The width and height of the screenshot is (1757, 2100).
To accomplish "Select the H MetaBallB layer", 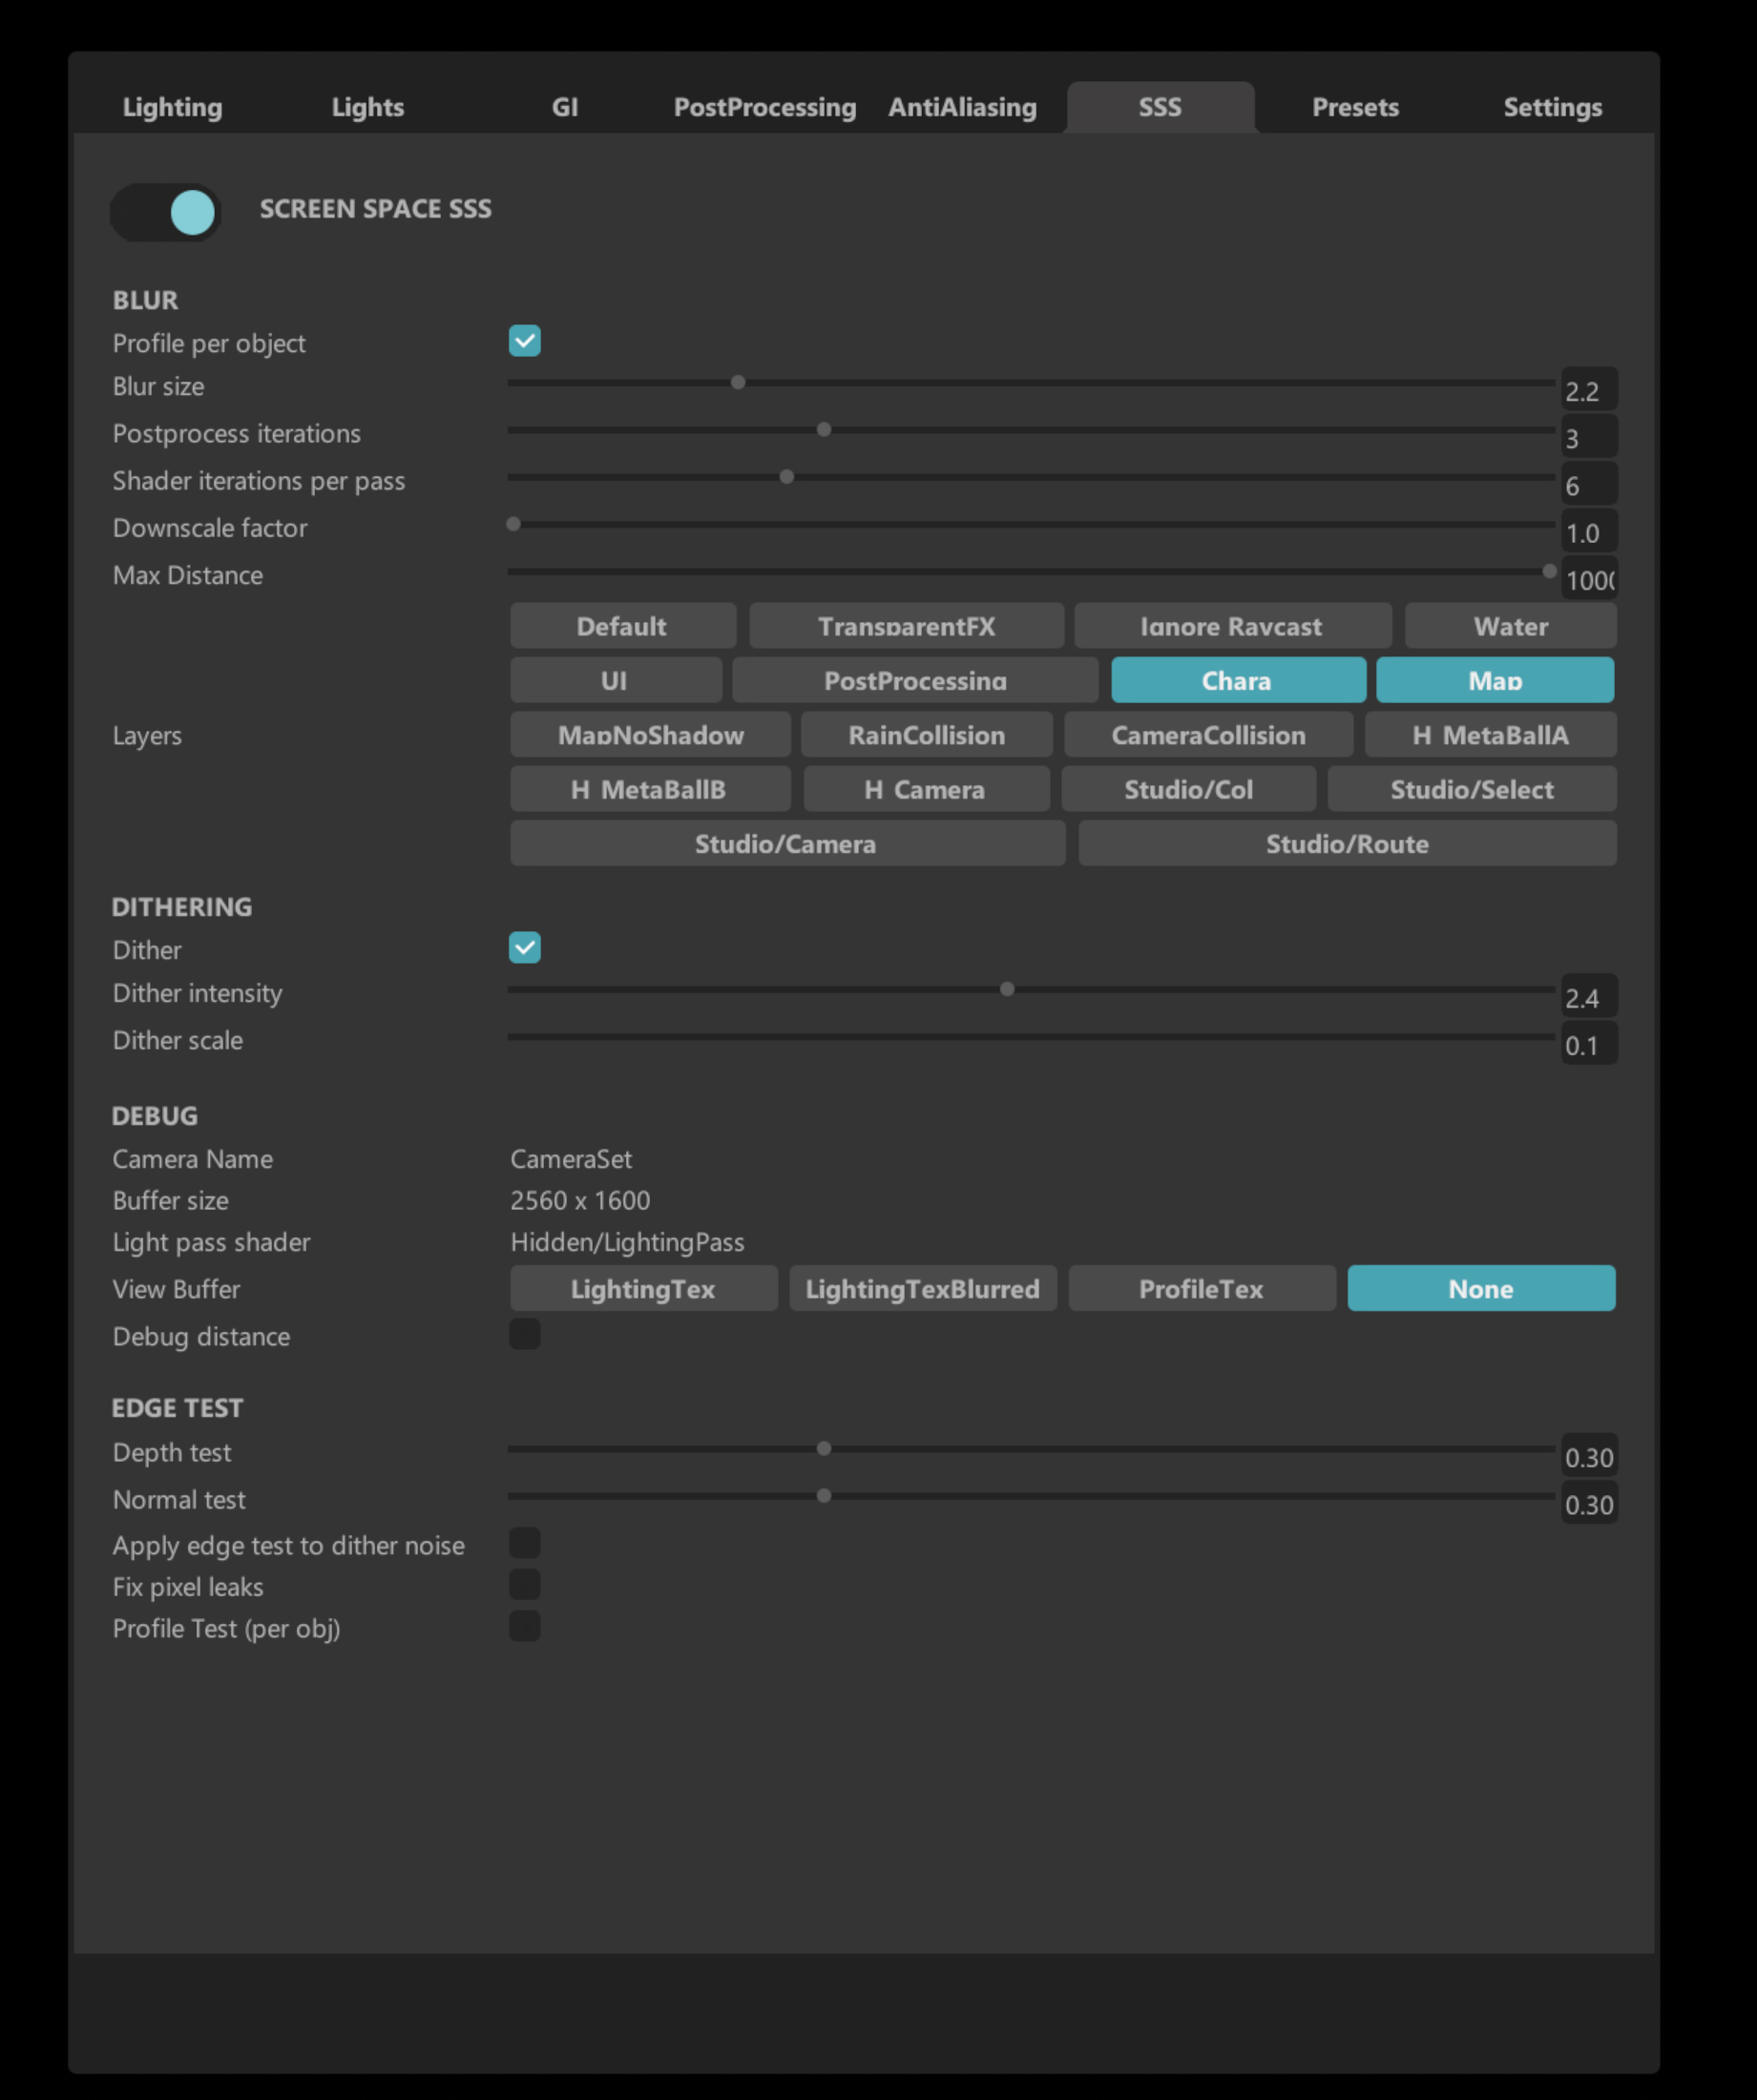I will [x=649, y=789].
